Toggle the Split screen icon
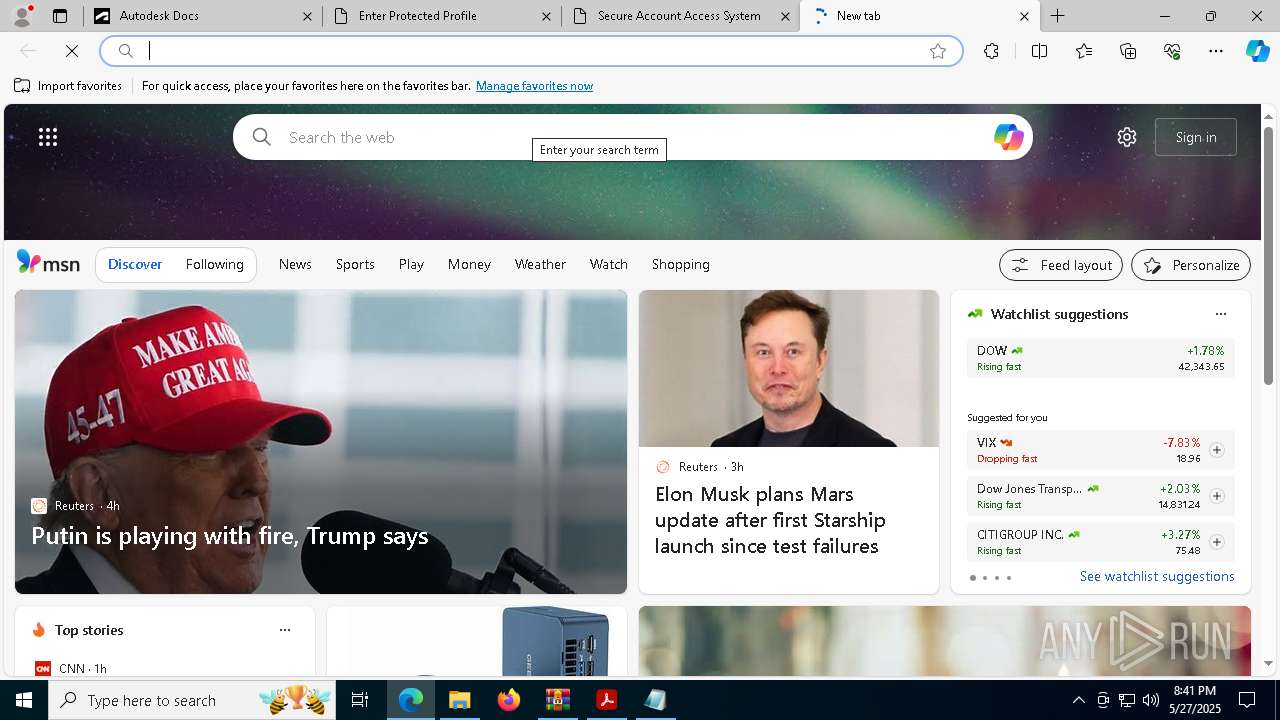The image size is (1280, 720). [1039, 51]
